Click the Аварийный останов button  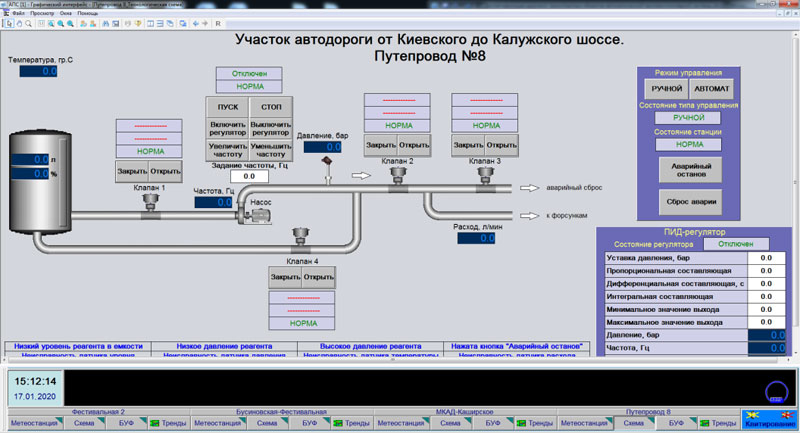point(691,170)
